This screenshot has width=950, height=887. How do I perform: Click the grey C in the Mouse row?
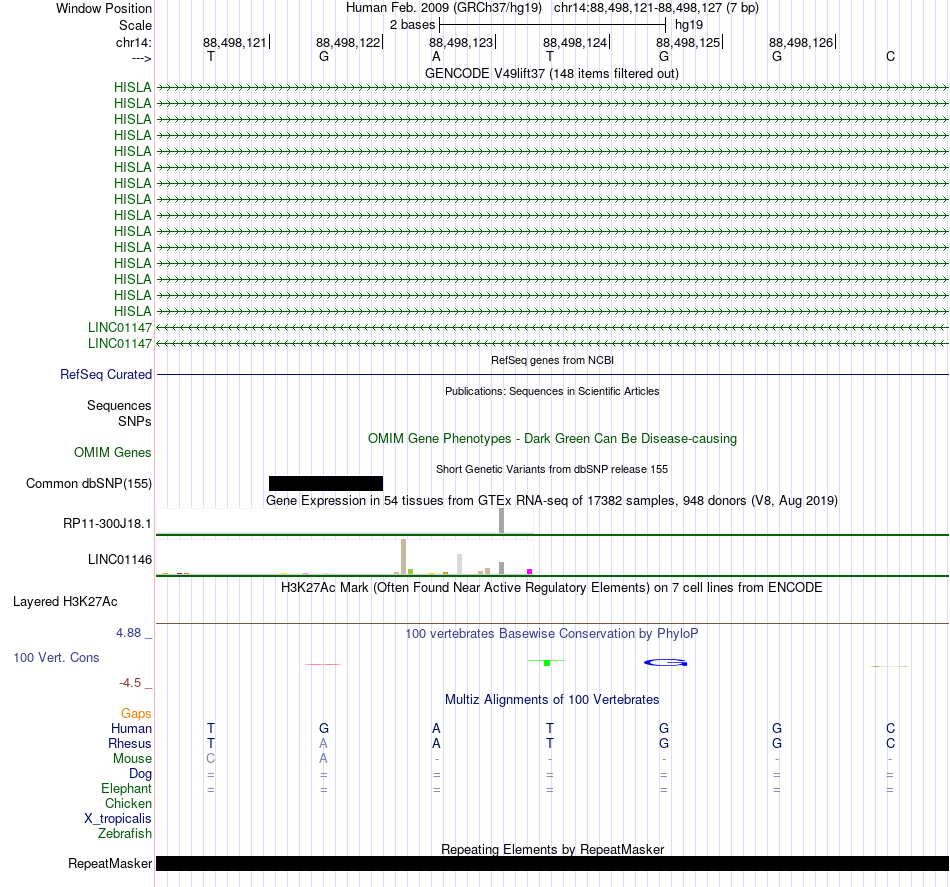coord(211,759)
